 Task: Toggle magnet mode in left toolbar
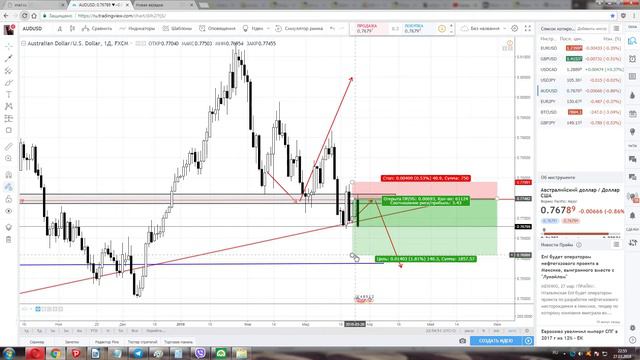pos(9,175)
